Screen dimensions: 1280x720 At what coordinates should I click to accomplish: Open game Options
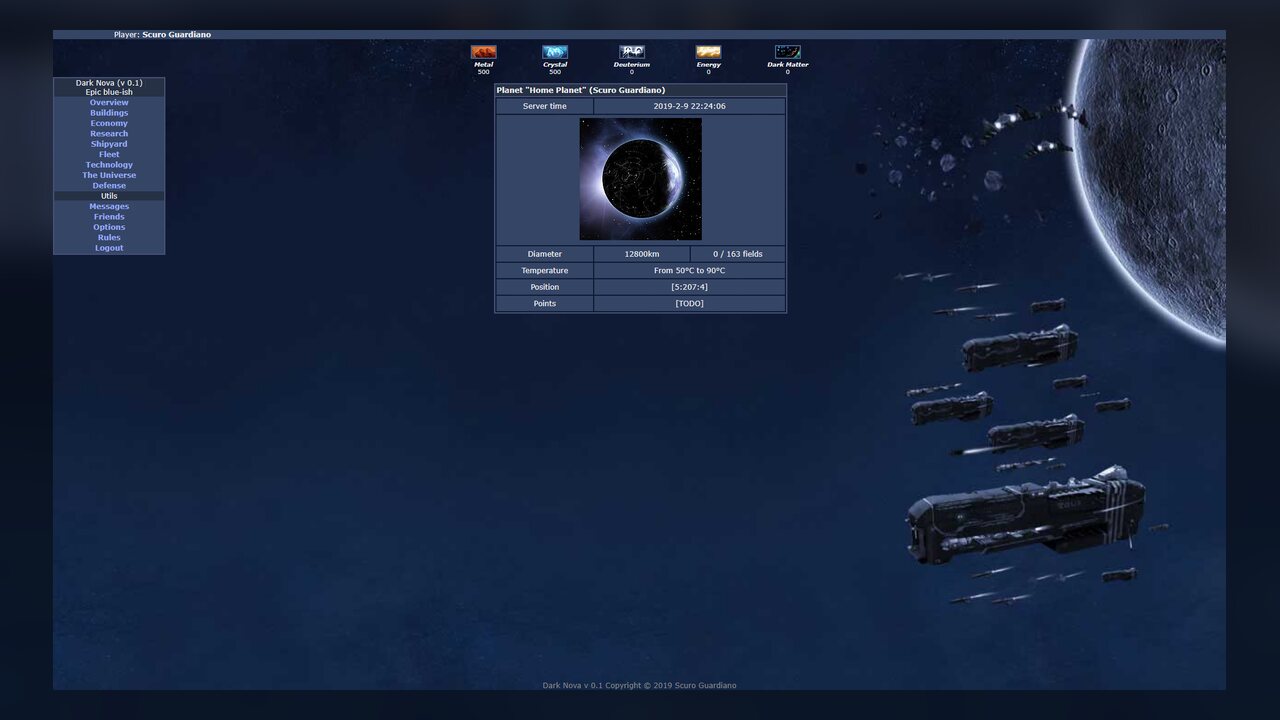coord(109,227)
